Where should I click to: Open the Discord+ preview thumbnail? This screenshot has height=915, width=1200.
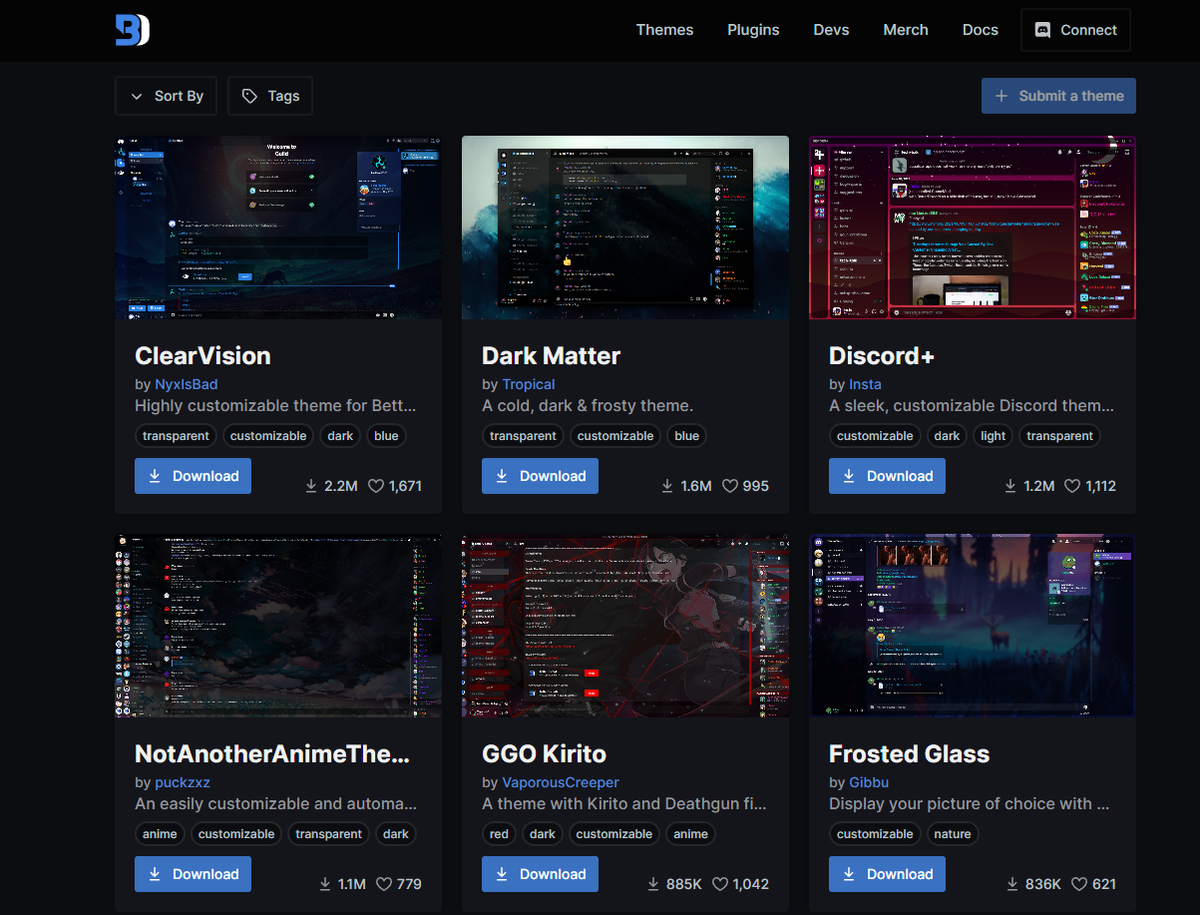point(972,228)
